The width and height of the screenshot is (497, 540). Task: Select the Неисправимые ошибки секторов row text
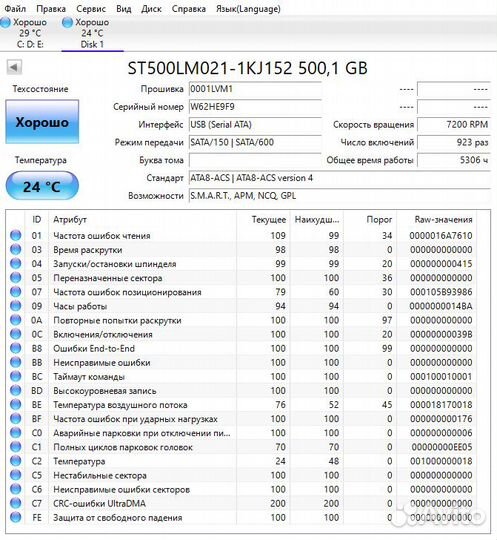(121, 490)
